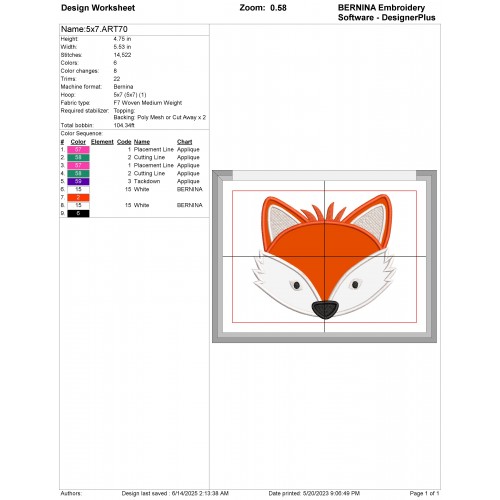The height and width of the screenshot is (500, 500).
Task: Click the green 58 swatch in row 4
Action: click(x=78, y=174)
